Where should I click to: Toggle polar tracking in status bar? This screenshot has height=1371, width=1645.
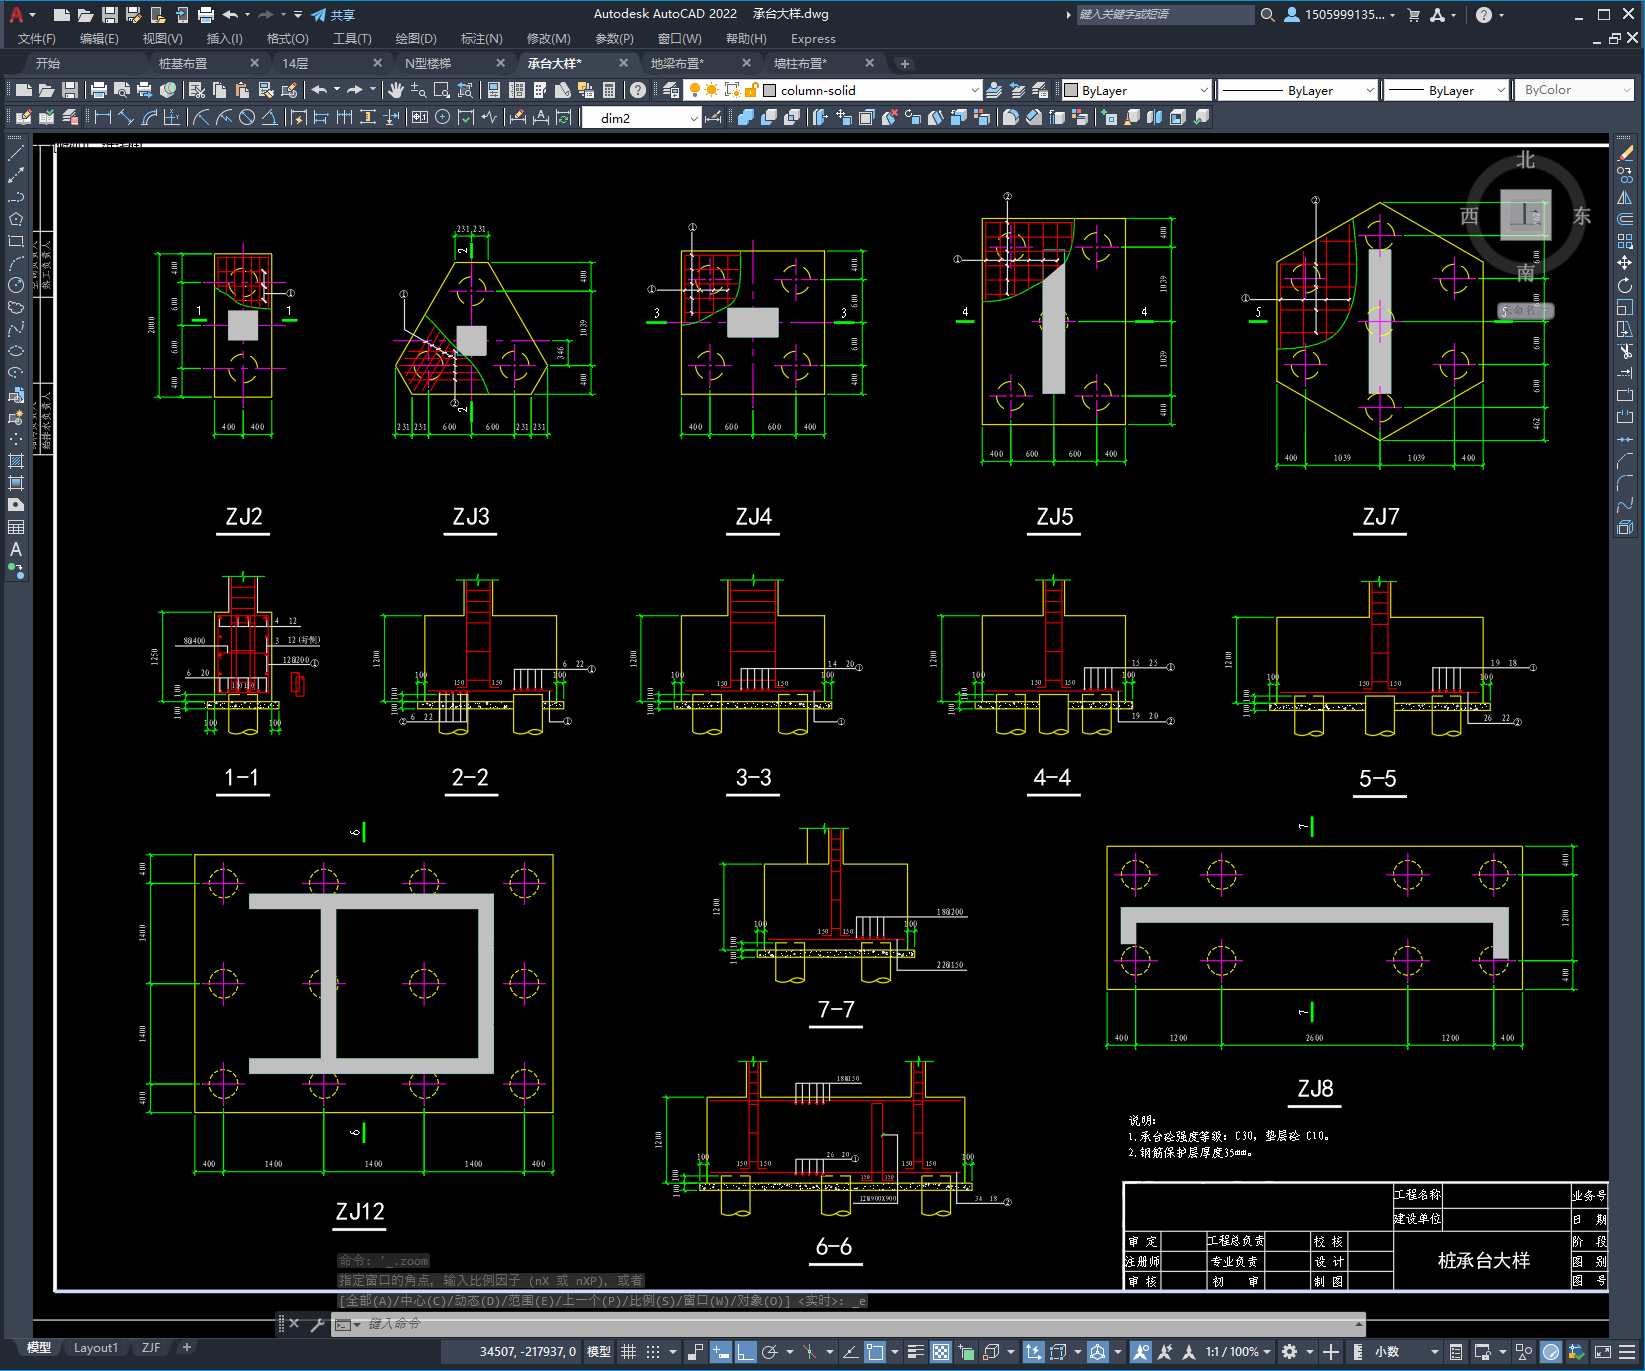coord(769,1352)
